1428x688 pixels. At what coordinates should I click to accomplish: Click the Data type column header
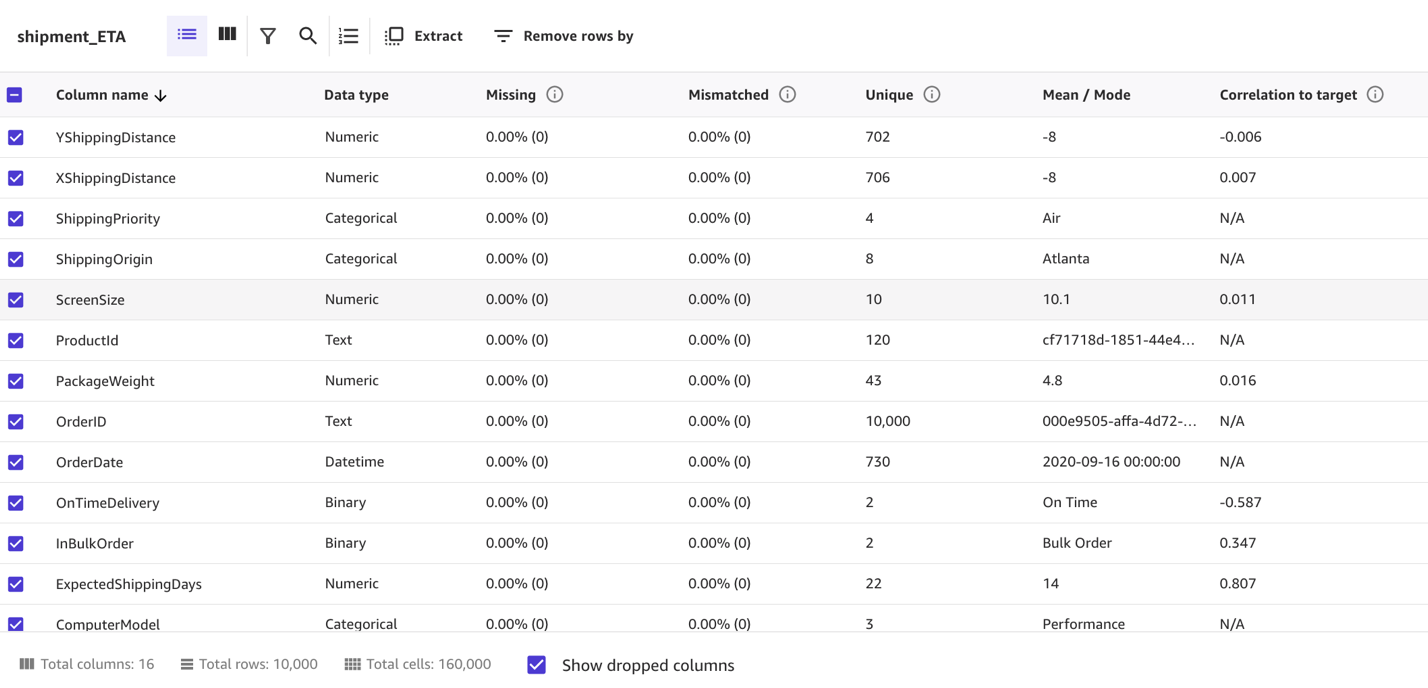pyautogui.click(x=356, y=95)
